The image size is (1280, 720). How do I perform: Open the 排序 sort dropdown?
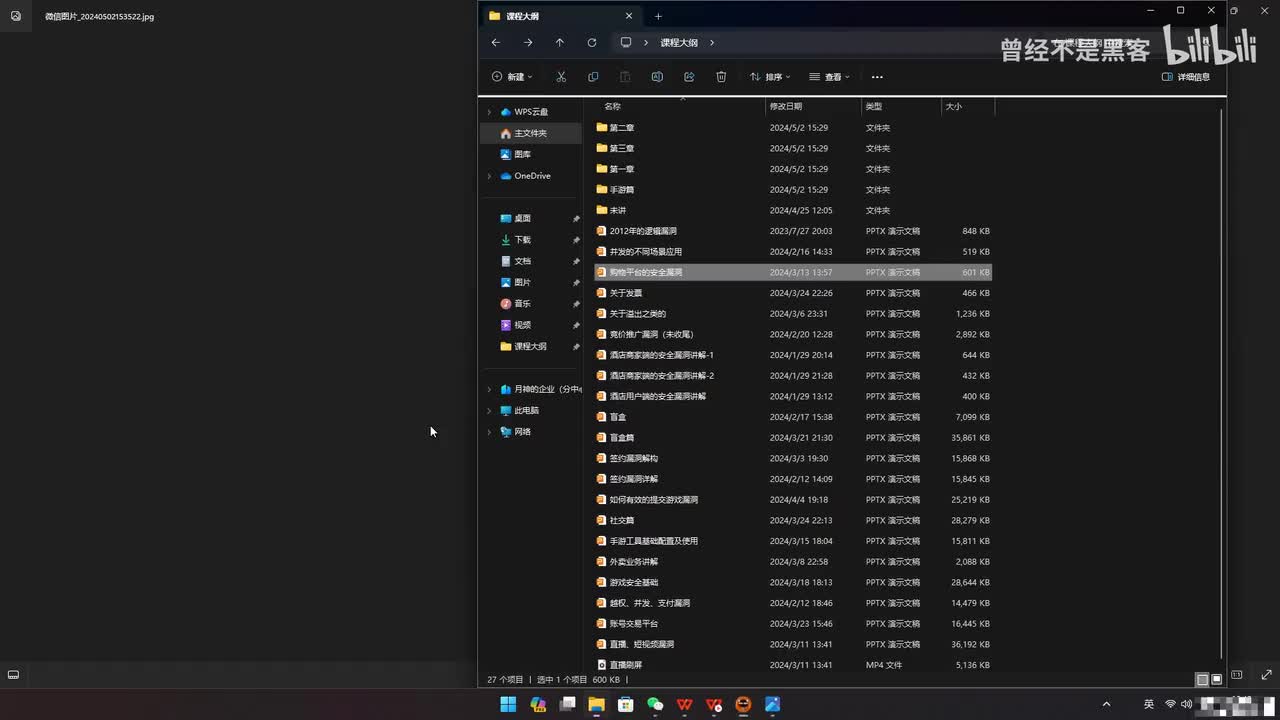[770, 77]
